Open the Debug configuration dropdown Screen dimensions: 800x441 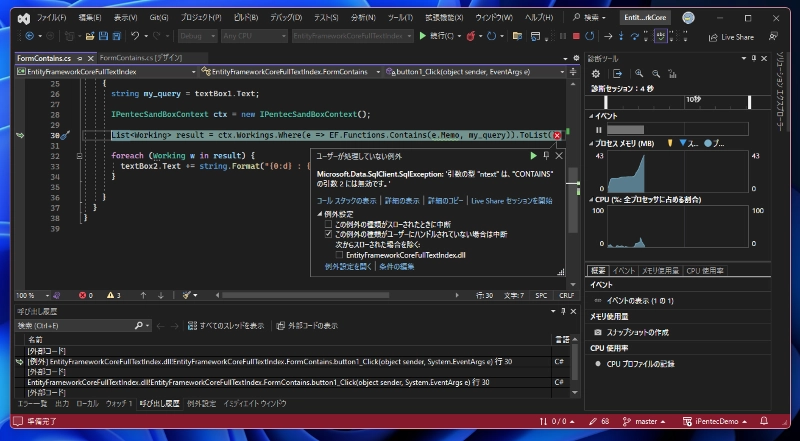(x=198, y=36)
